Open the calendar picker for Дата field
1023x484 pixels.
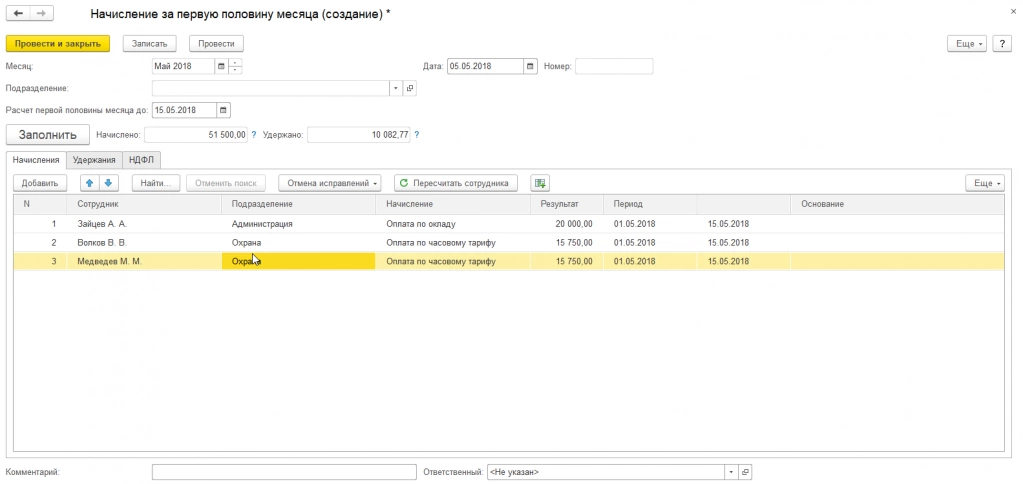click(530, 66)
